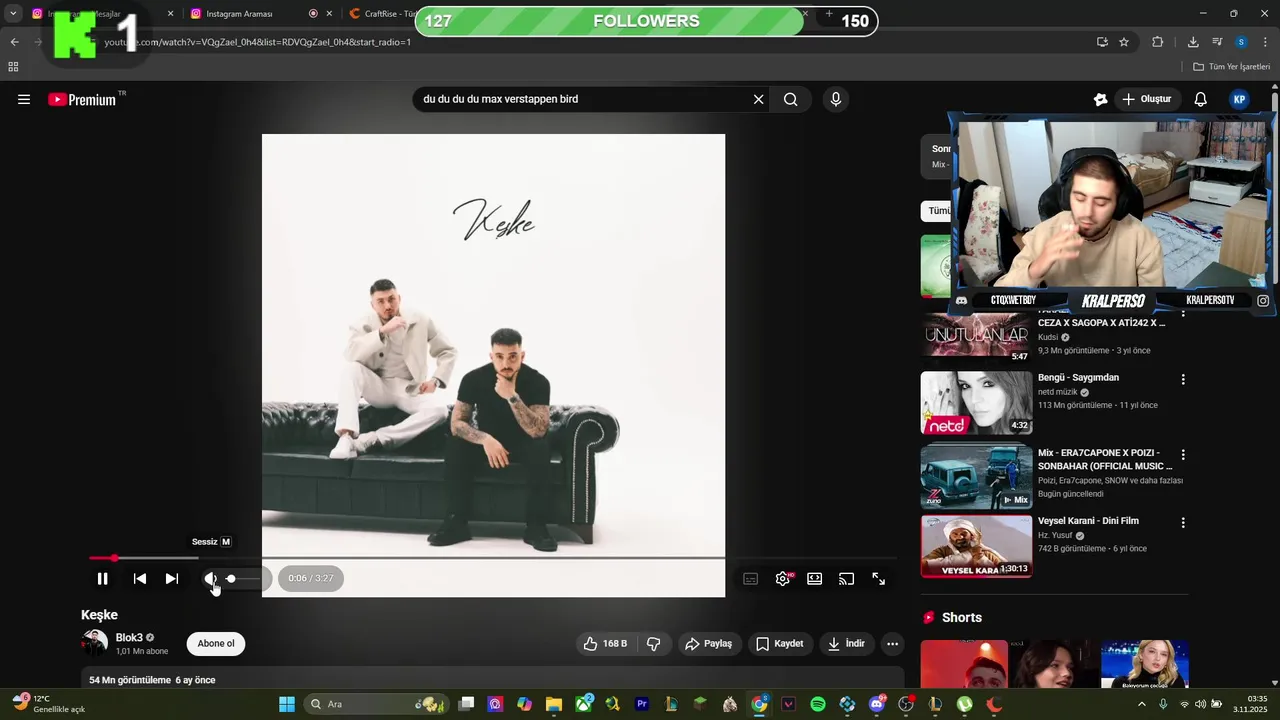Save video with Kaydet button
This screenshot has width=1280, height=720.
coord(780,644)
